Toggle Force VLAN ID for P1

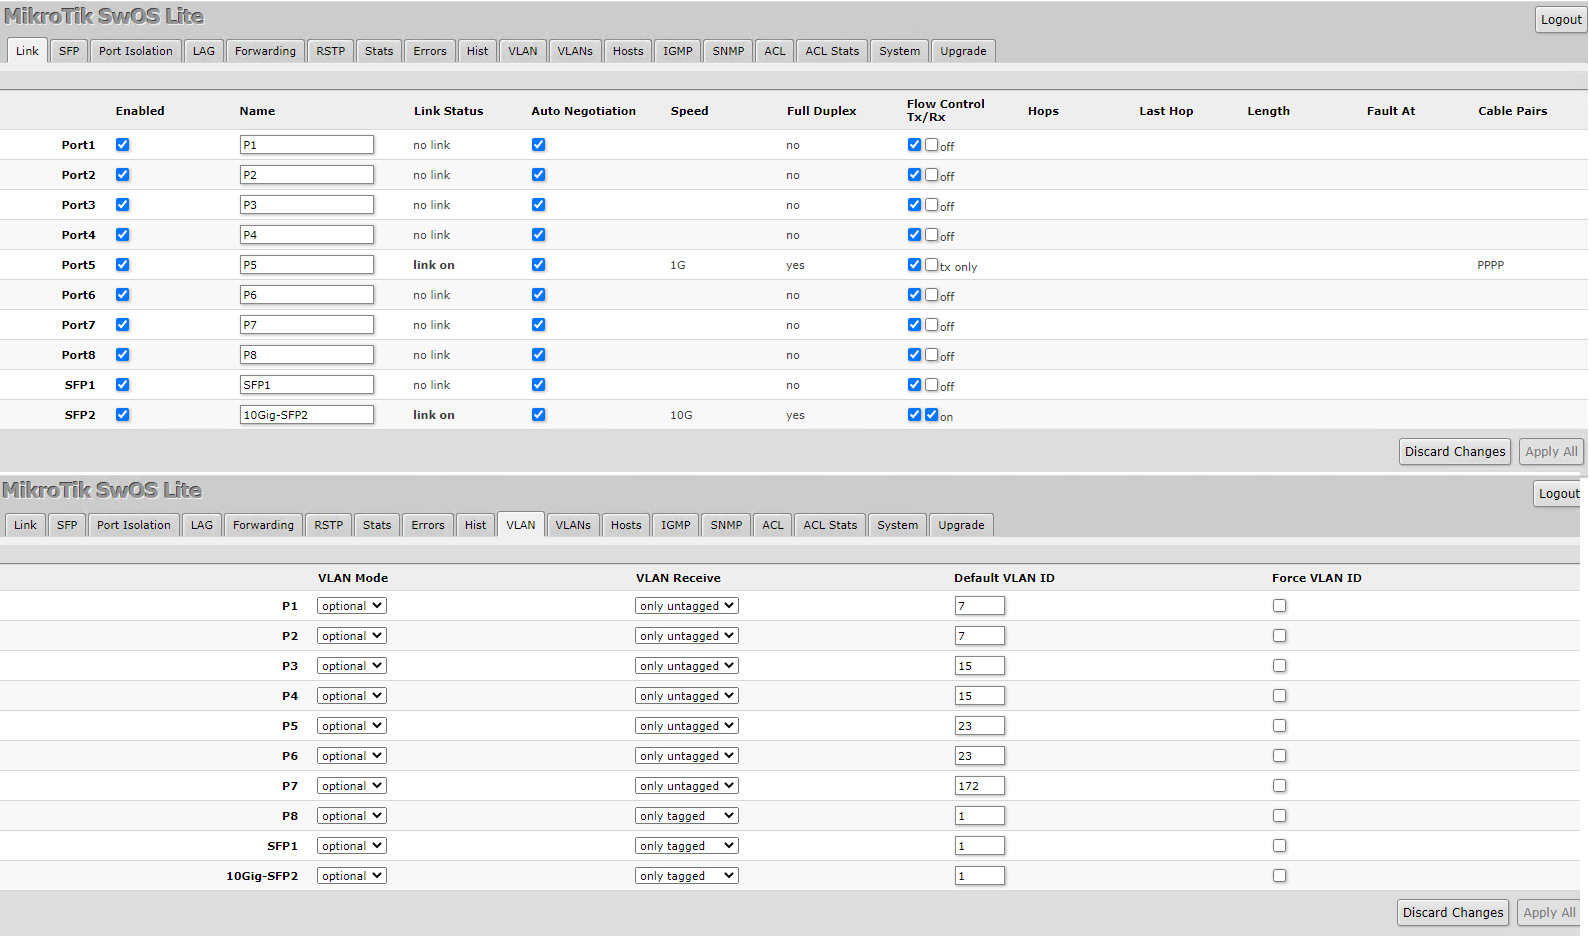point(1279,606)
